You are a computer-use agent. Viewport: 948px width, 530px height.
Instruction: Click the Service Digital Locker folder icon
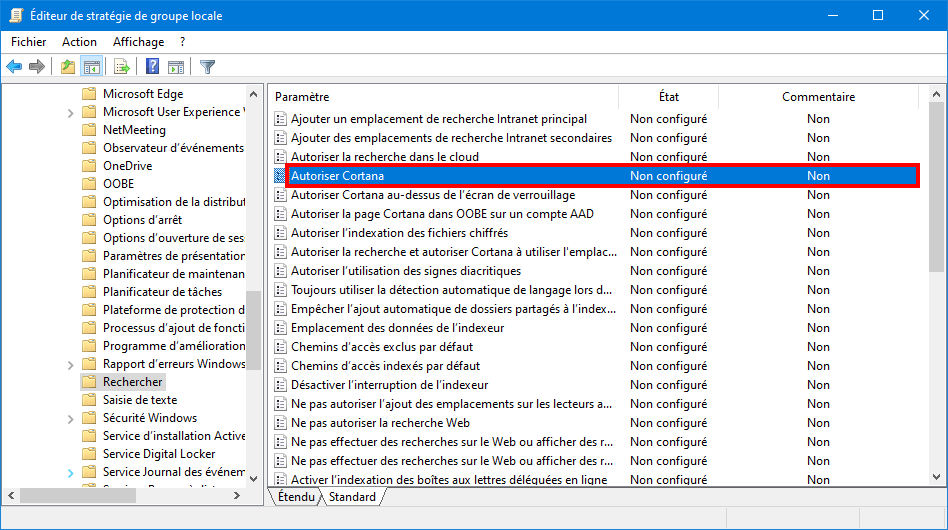tap(89, 454)
